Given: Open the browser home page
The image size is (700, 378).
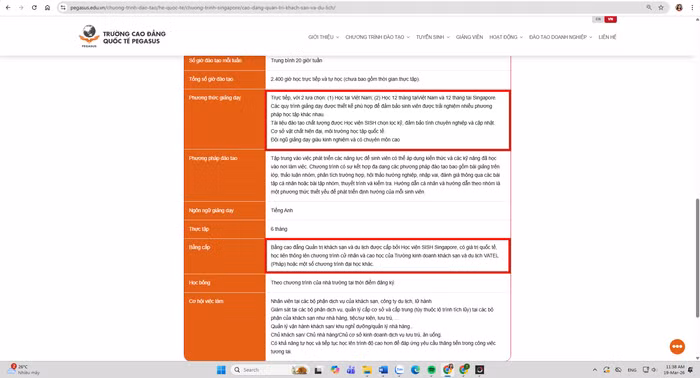Looking at the screenshot, I should coord(47,8).
